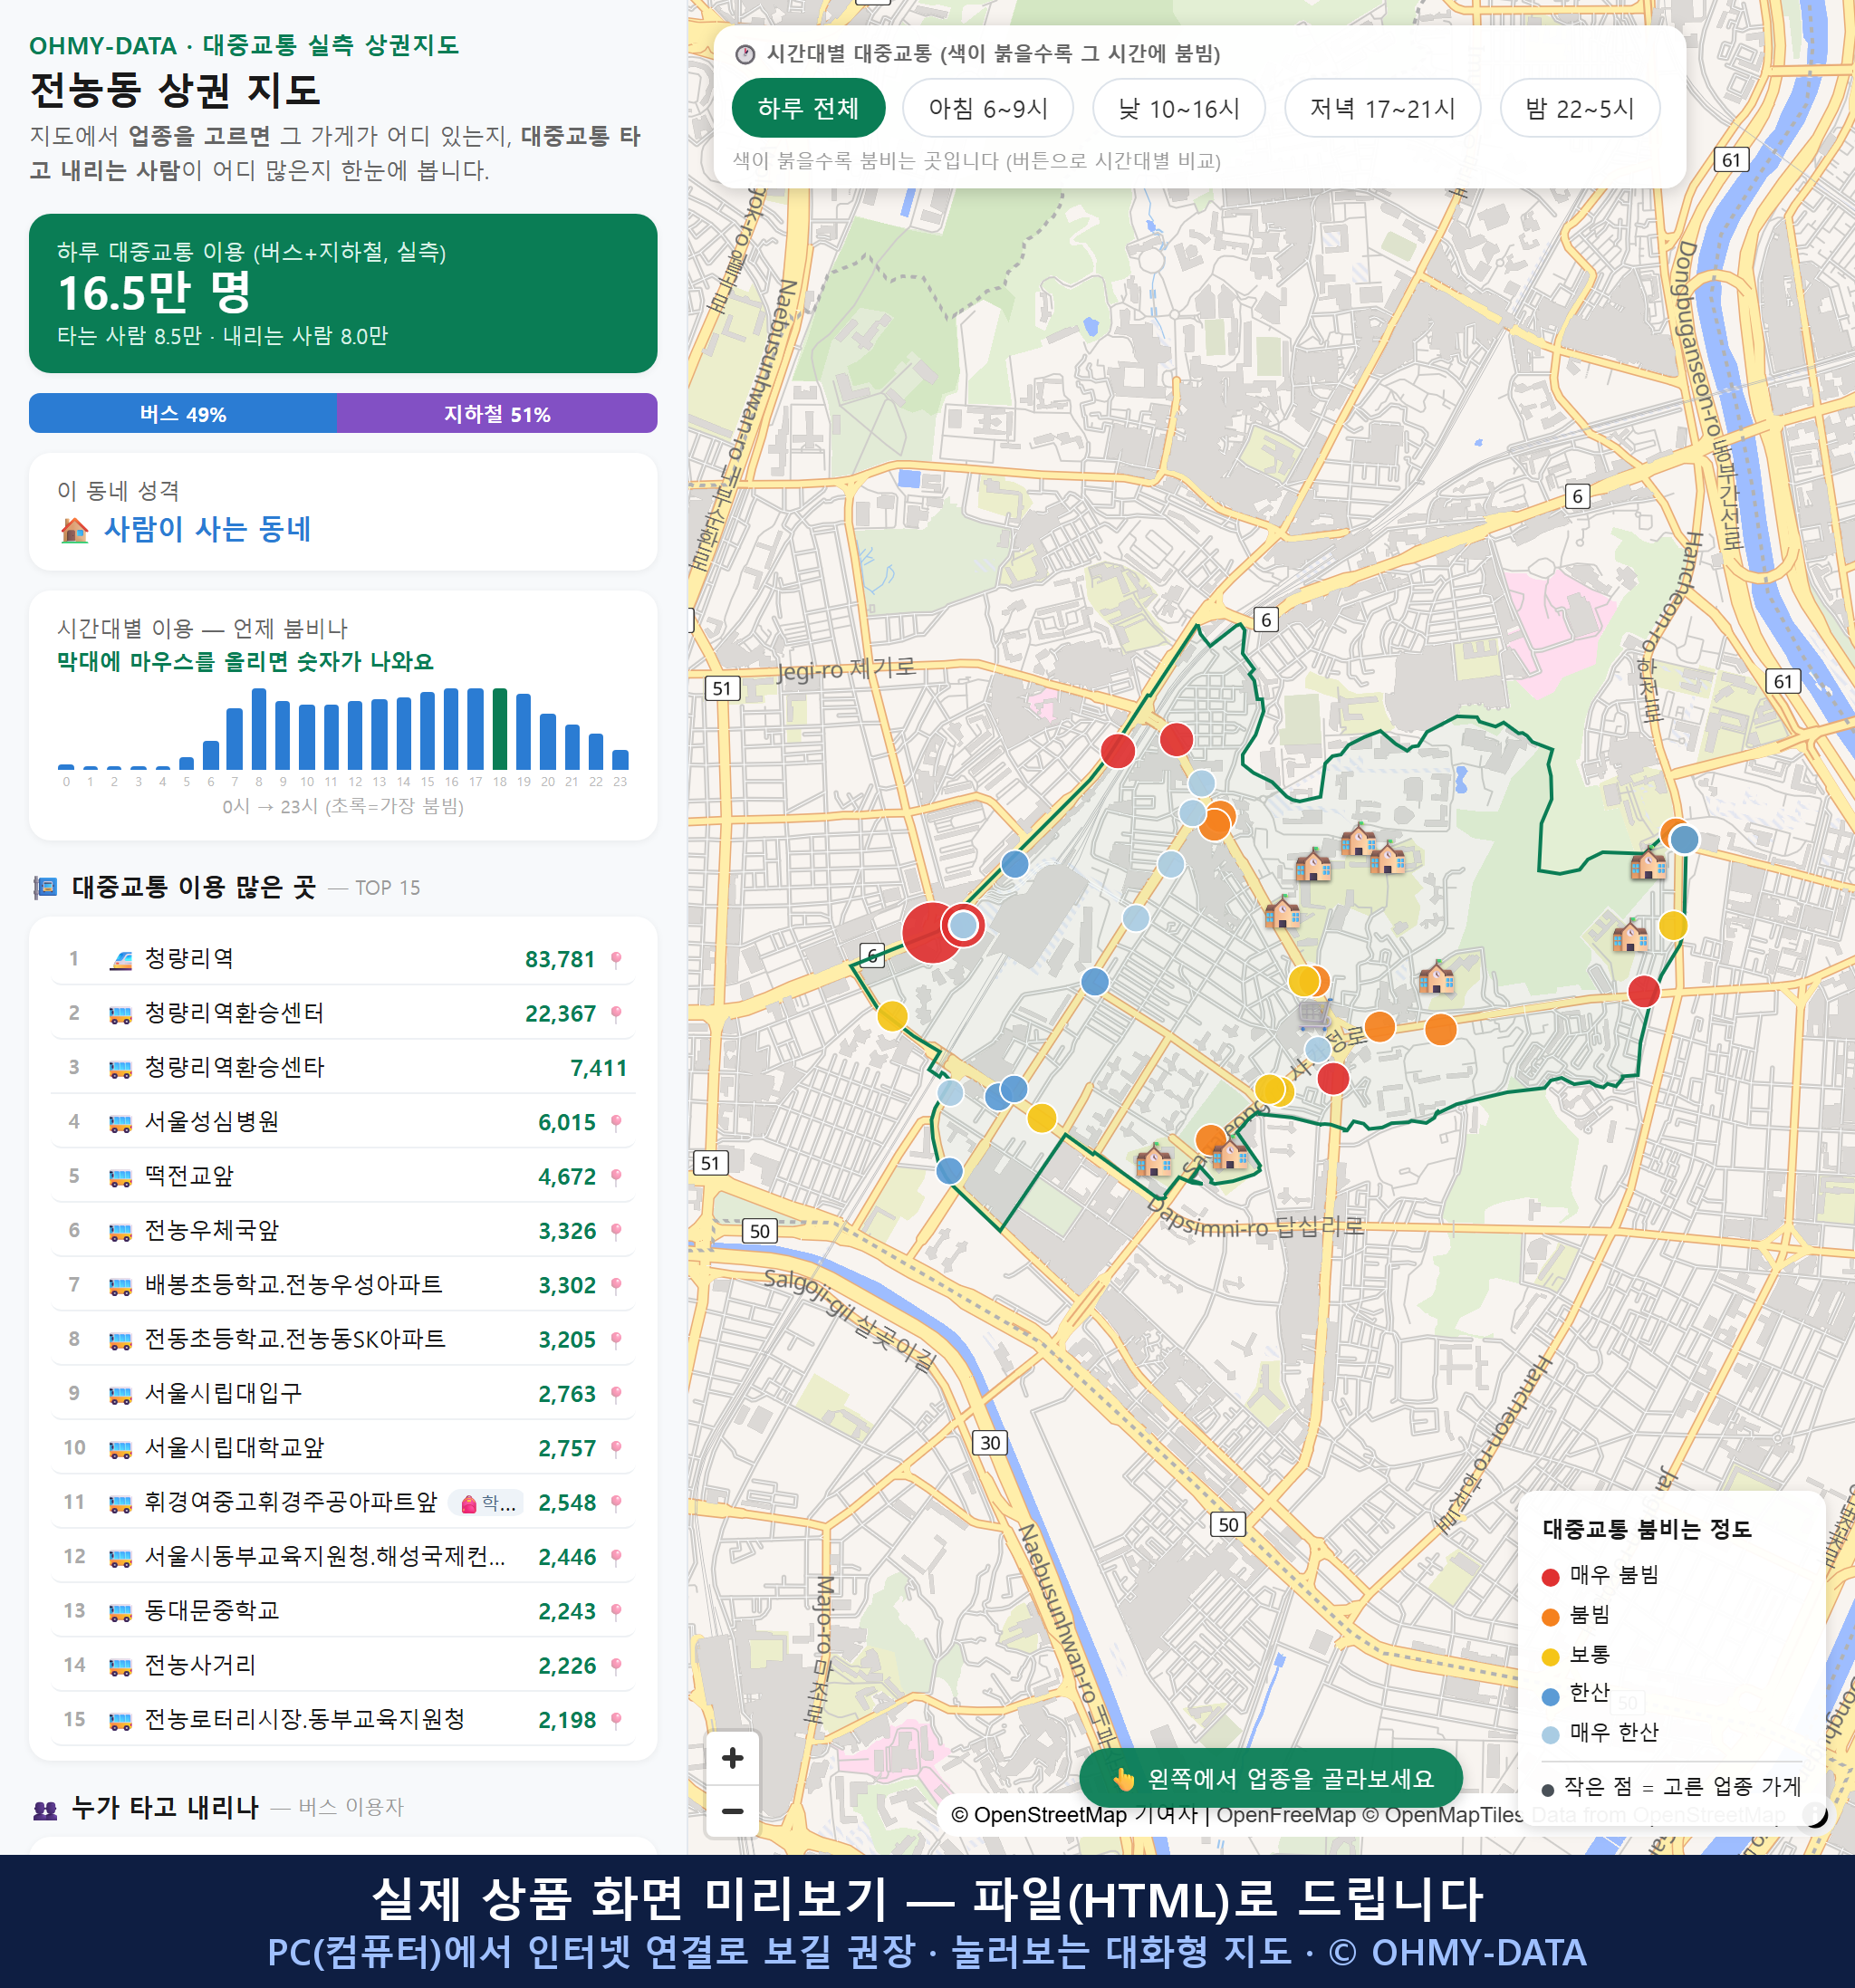The width and height of the screenshot is (1855, 1988).
Task: Click the pin icon on 서울성심병원 row
Action: [616, 1123]
